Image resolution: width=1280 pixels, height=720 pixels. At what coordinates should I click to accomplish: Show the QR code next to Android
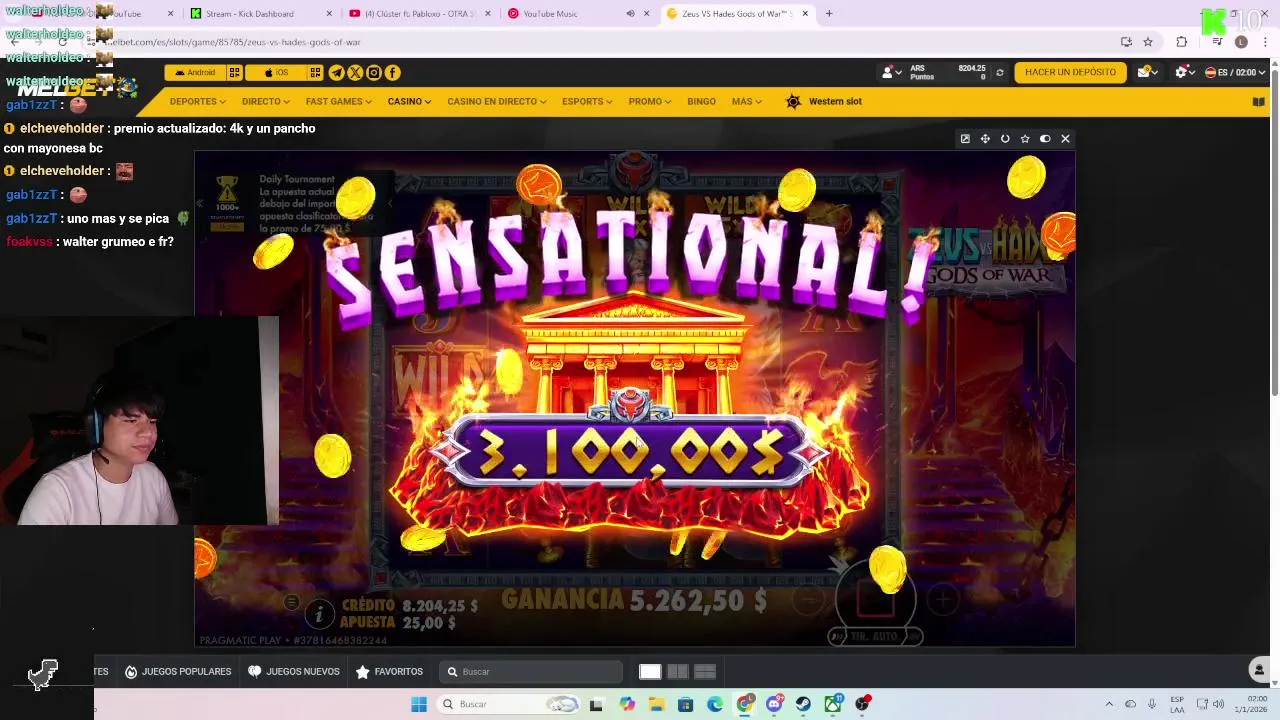[x=234, y=72]
